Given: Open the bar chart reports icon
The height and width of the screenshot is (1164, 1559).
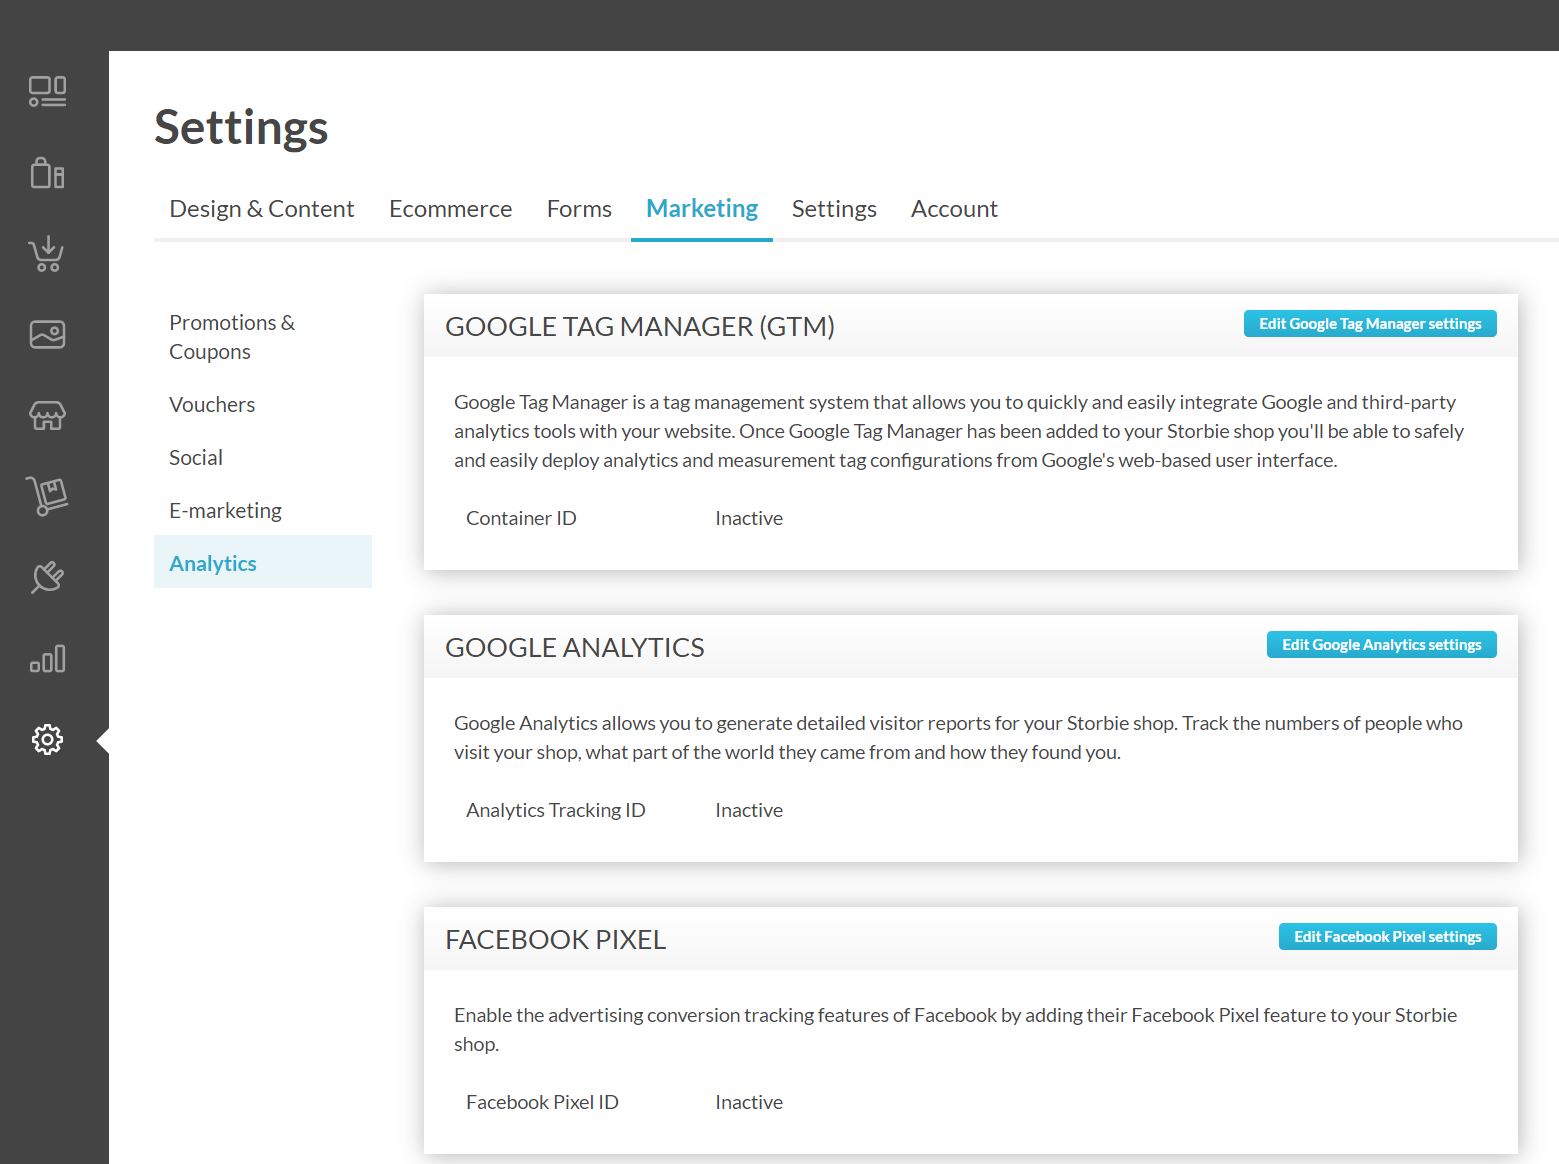Looking at the screenshot, I should (47, 659).
